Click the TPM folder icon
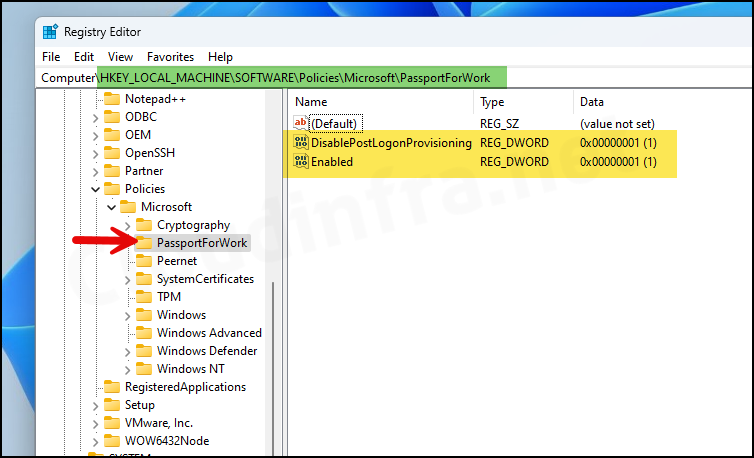The height and width of the screenshot is (458, 754). [144, 297]
